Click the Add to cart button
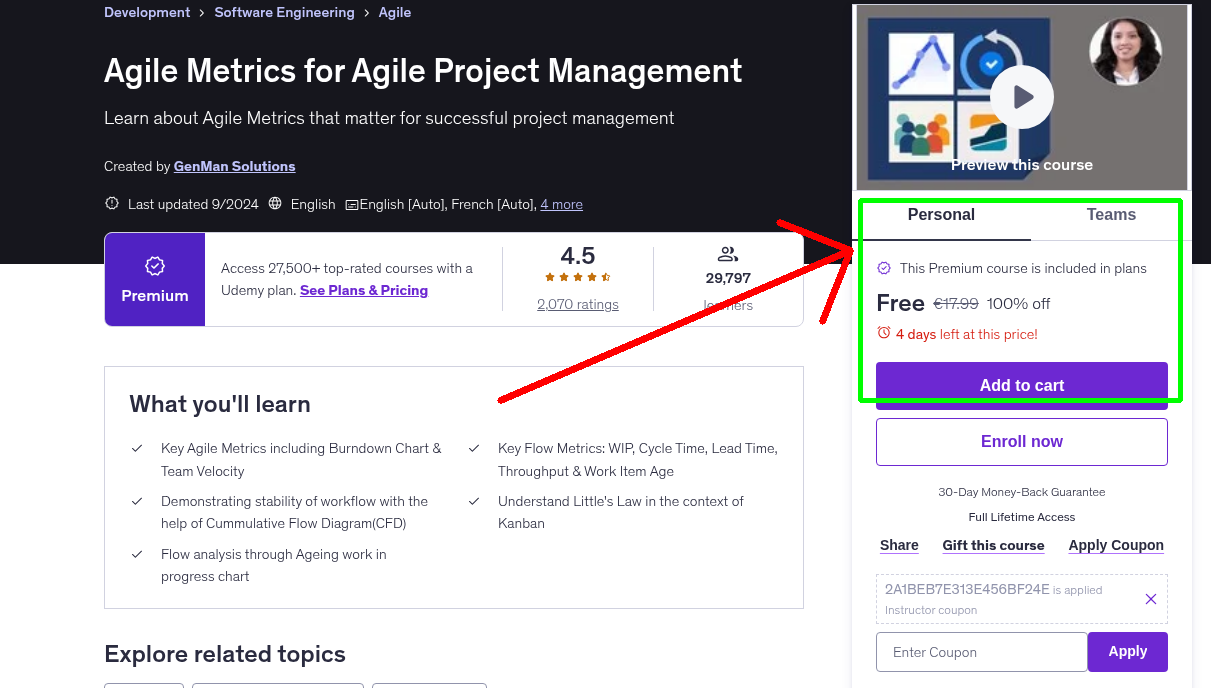The width and height of the screenshot is (1211, 688). (1021, 384)
